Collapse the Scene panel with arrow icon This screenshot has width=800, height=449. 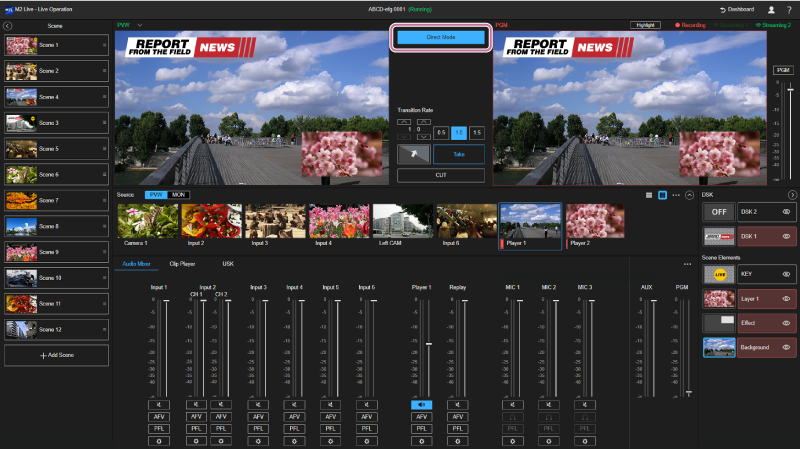pos(8,26)
